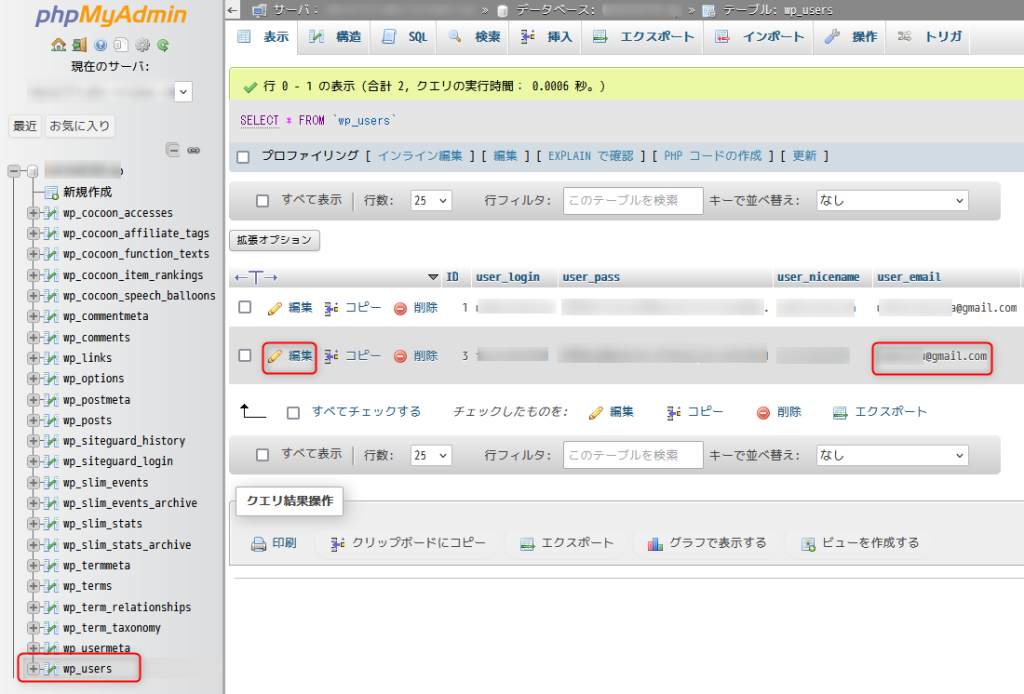The image size is (1024, 694).
Task: Click the link chain icon in sidebar
Action: tap(194, 150)
